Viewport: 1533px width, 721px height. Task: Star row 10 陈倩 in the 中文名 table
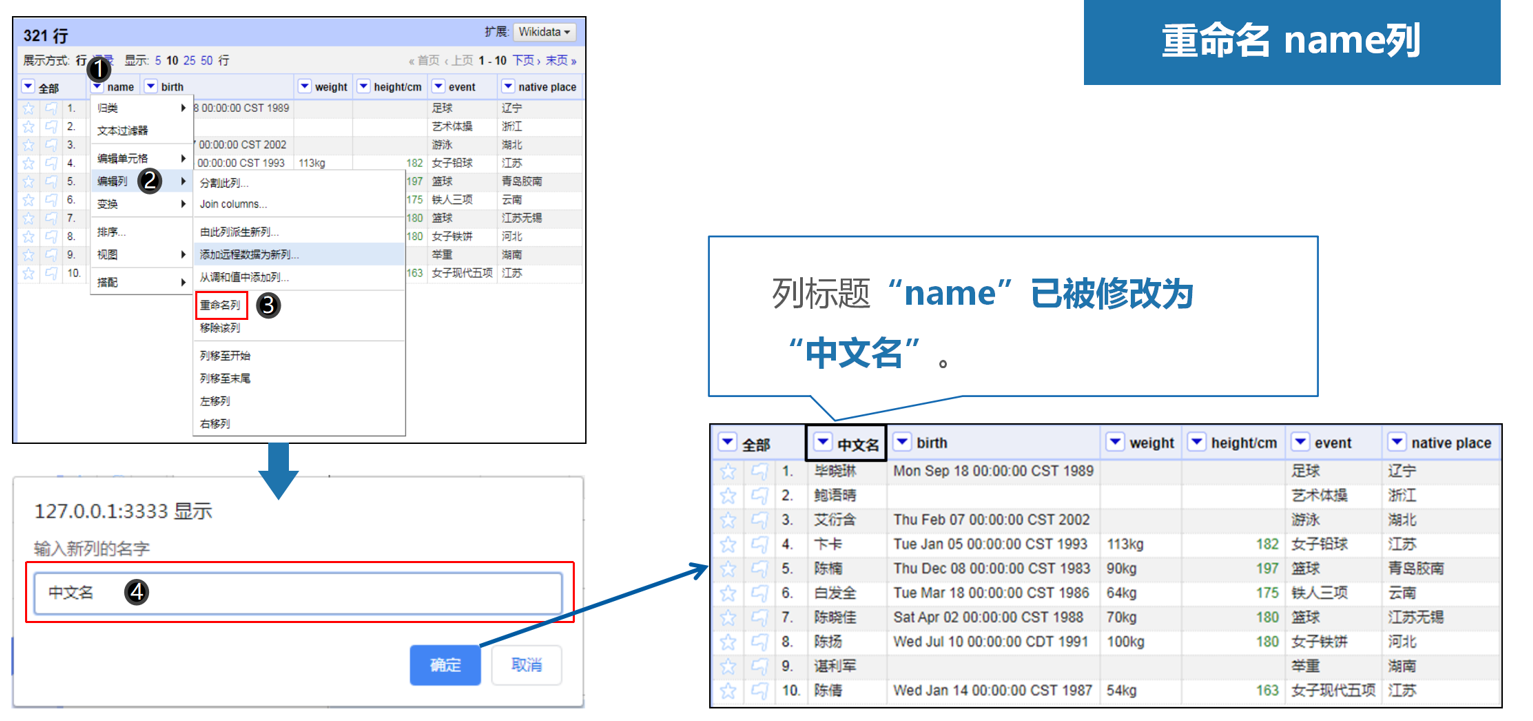pos(728,690)
